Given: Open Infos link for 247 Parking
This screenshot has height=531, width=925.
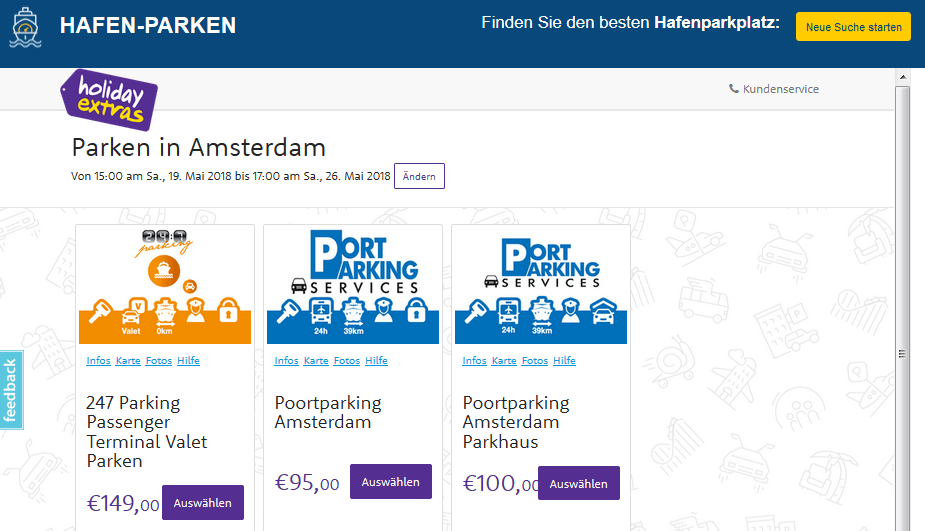Looking at the screenshot, I should coord(99,360).
